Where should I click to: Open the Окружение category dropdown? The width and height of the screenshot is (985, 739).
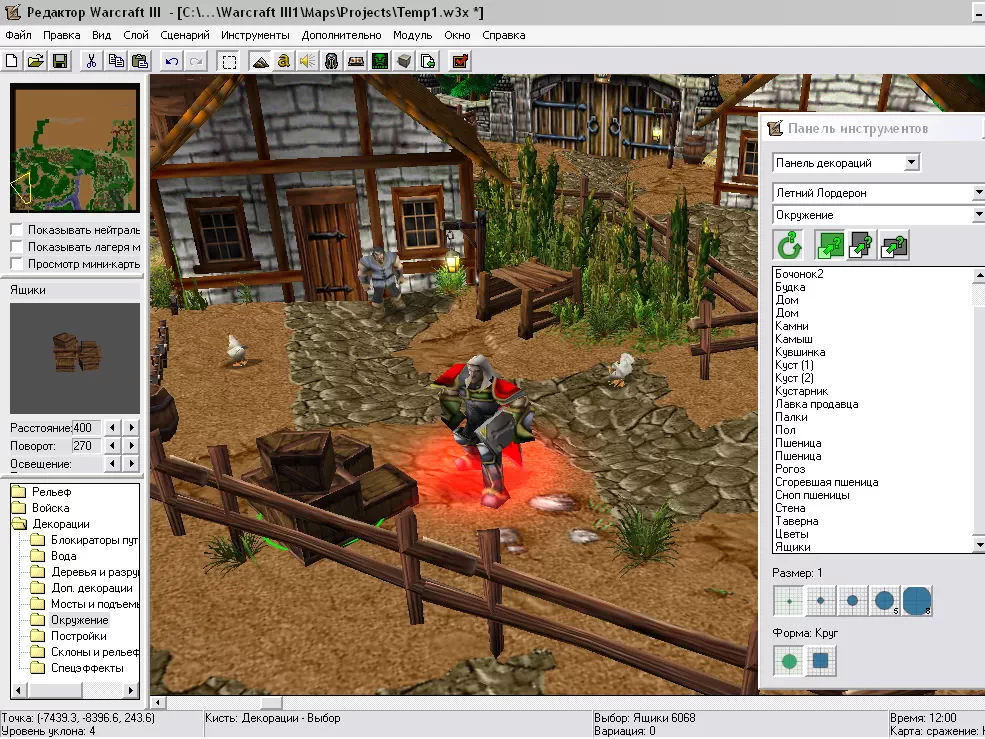click(x=977, y=215)
